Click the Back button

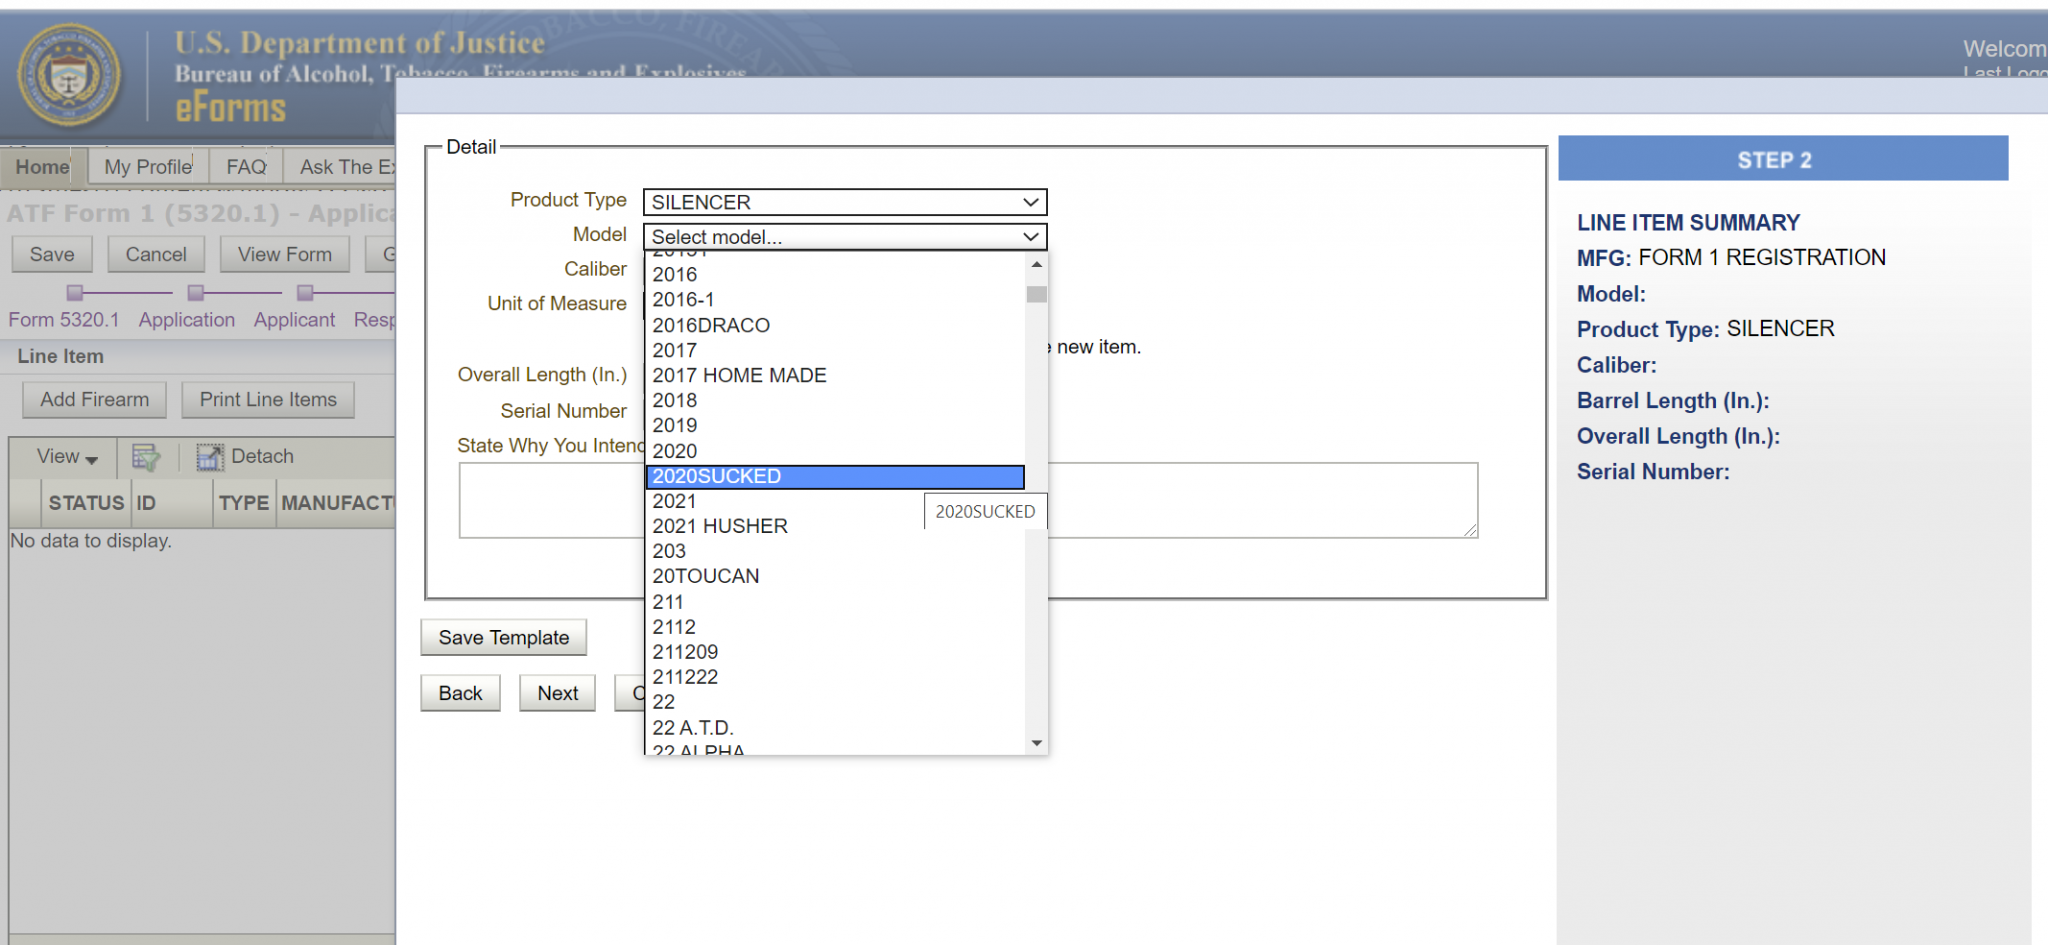pos(461,693)
